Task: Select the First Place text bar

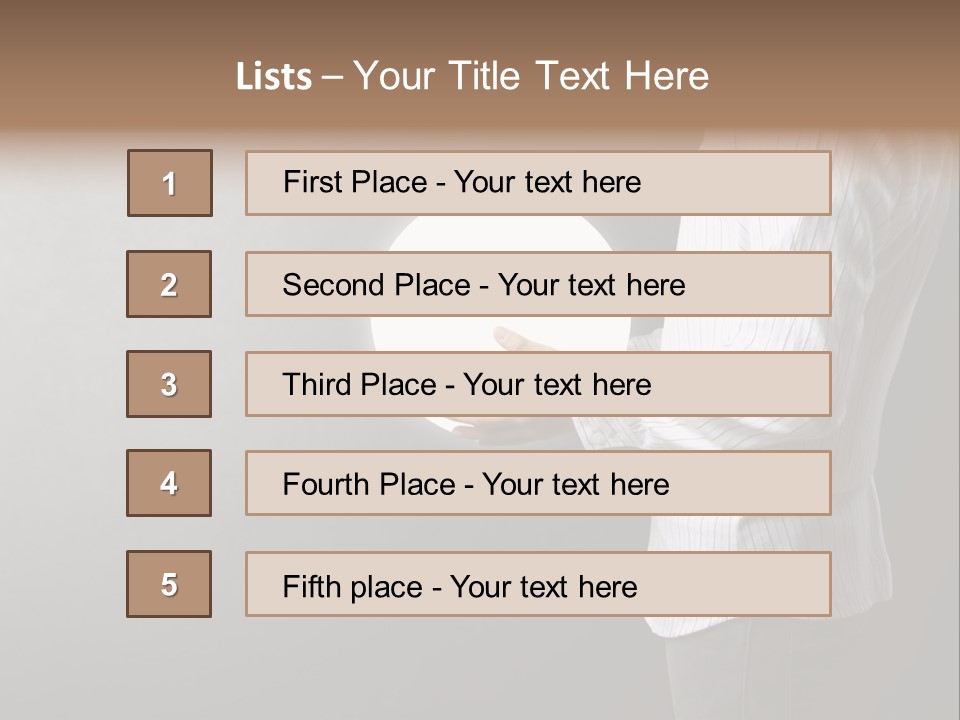Action: pos(538,183)
